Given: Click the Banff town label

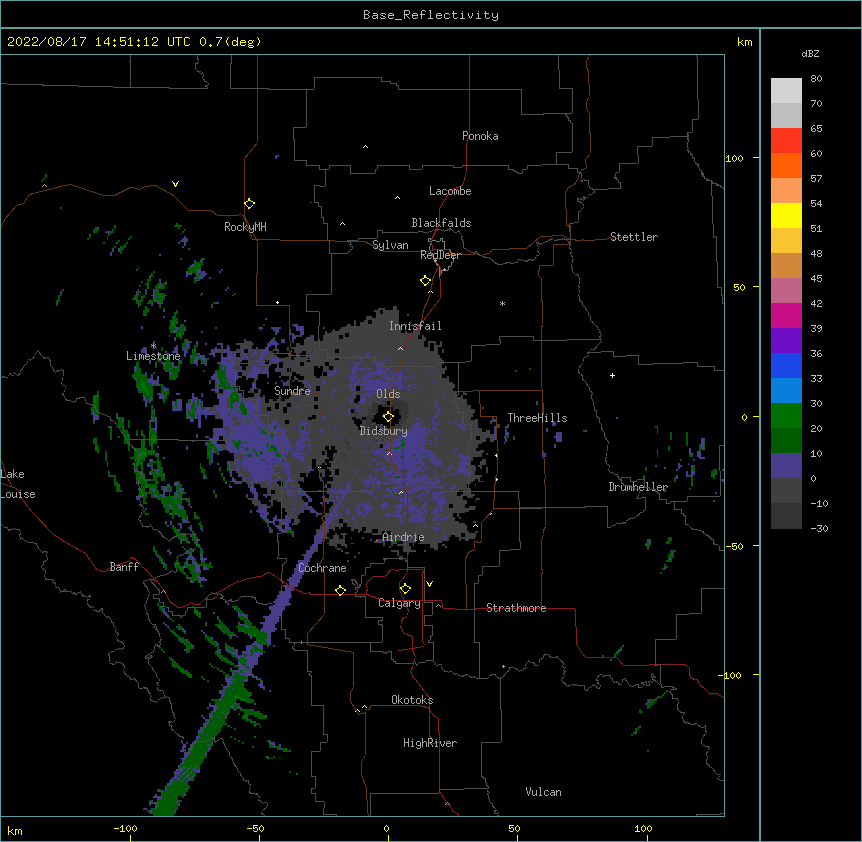Looking at the screenshot, I should click(124, 567).
